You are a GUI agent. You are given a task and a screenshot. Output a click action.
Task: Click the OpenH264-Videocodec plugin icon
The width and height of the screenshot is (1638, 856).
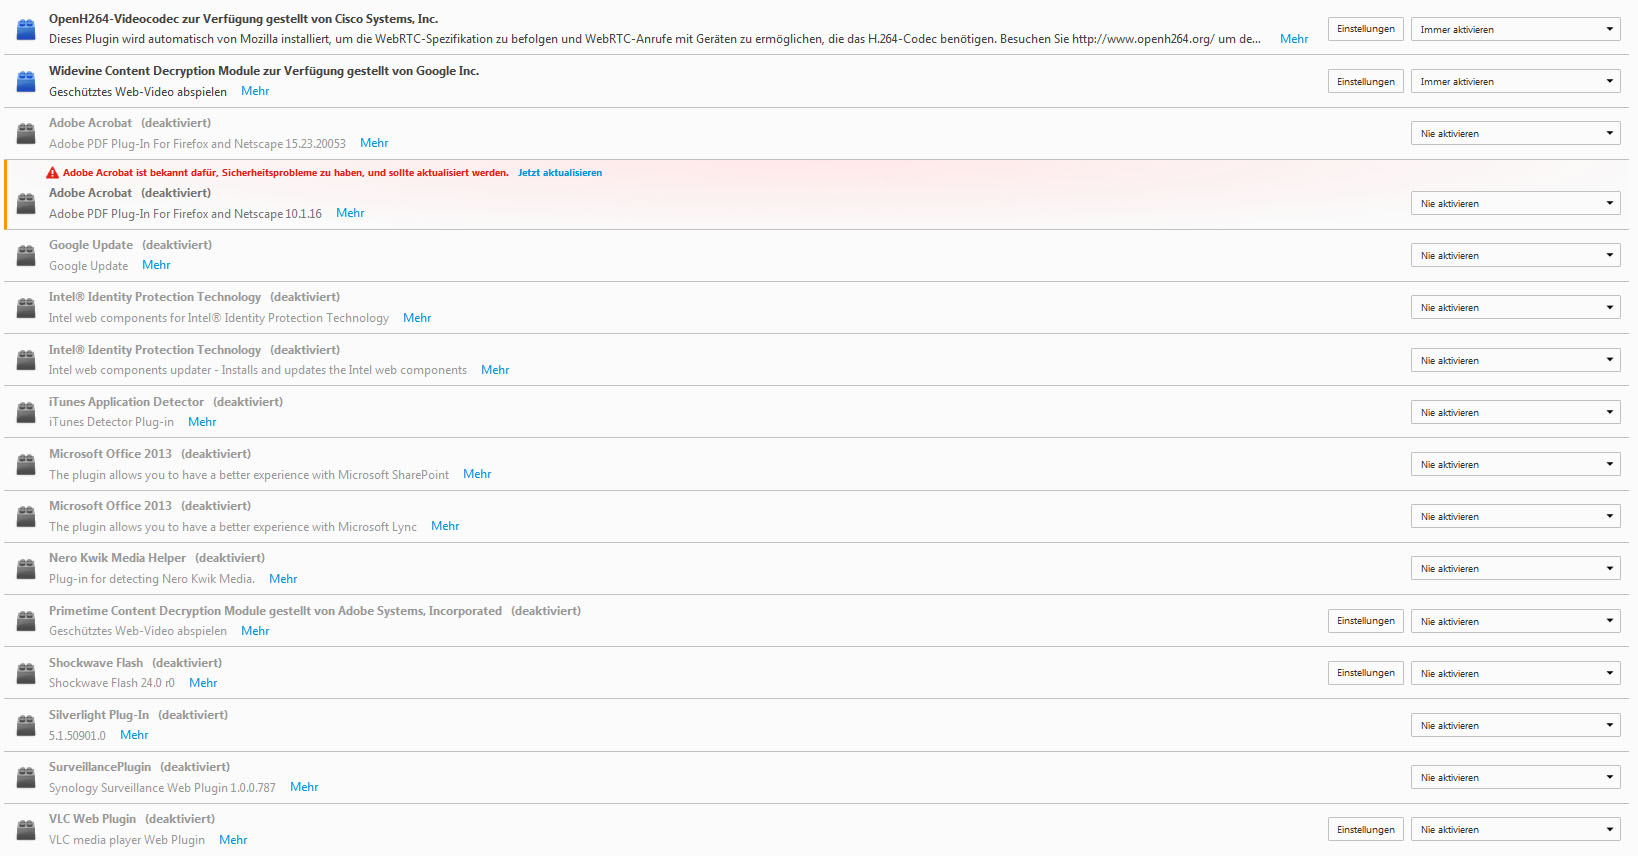point(26,29)
